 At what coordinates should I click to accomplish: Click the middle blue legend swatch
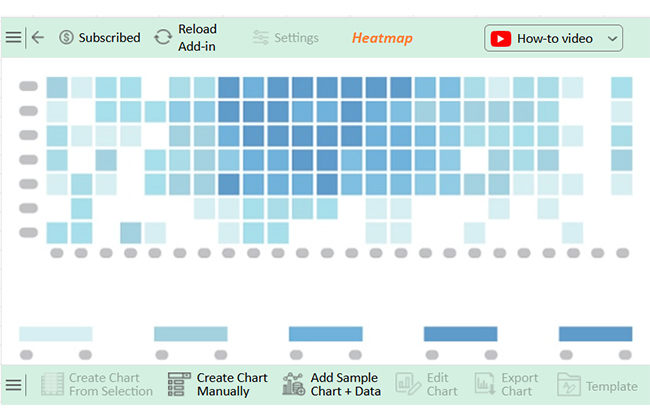pyautogui.click(x=325, y=334)
